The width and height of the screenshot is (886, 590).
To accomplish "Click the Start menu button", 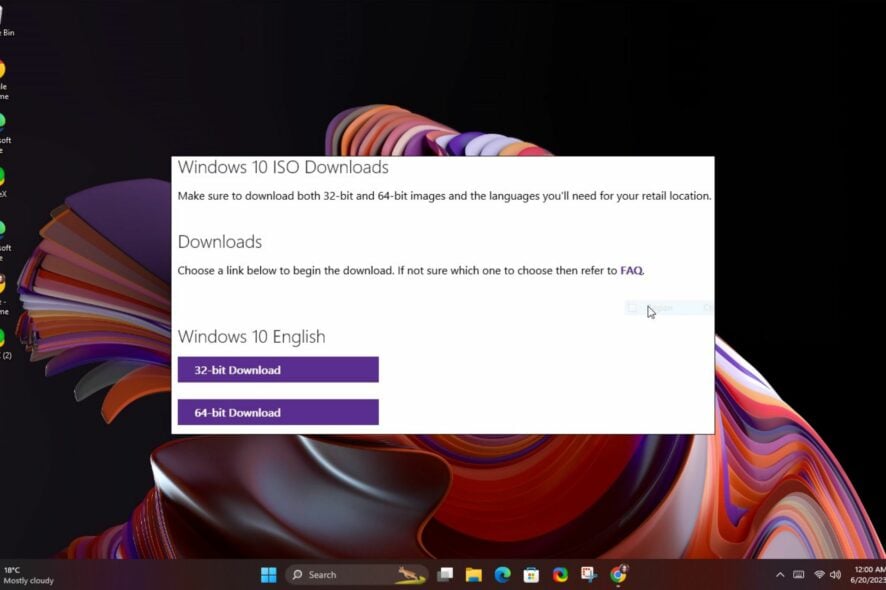I will pyautogui.click(x=268, y=575).
